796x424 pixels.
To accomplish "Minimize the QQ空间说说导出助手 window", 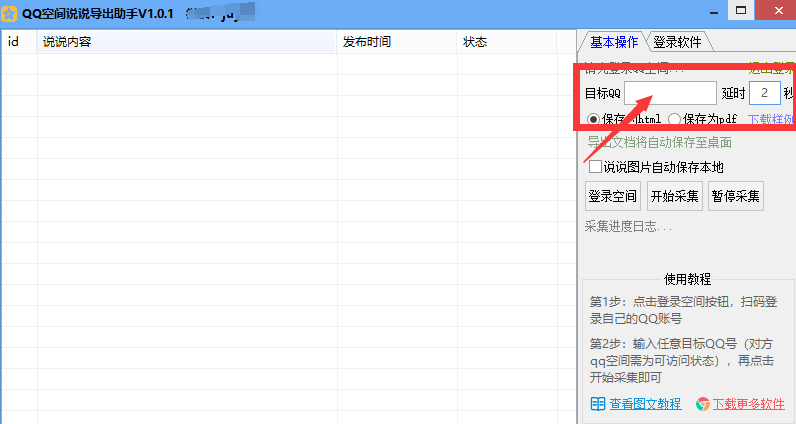I will pyautogui.click(x=714, y=11).
